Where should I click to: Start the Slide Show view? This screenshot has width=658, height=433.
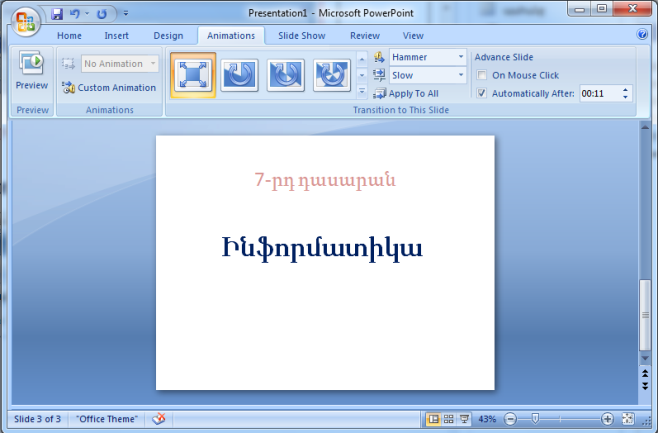464,419
